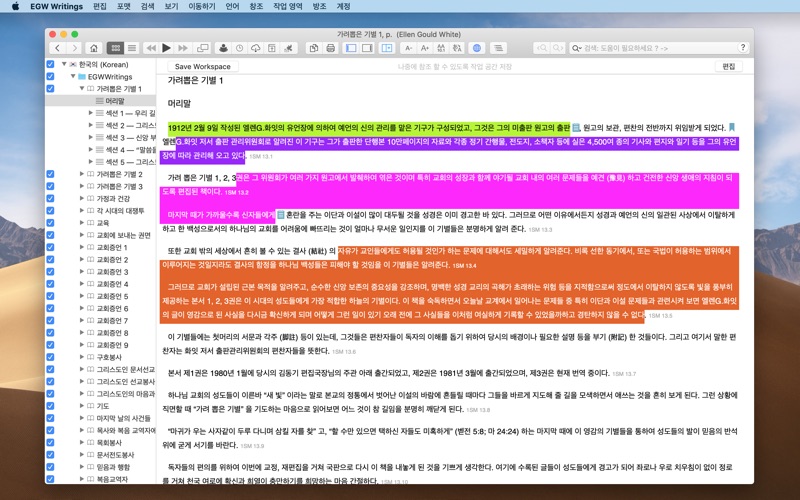
Task: Switch to the grid view layout
Action: (x=115, y=48)
